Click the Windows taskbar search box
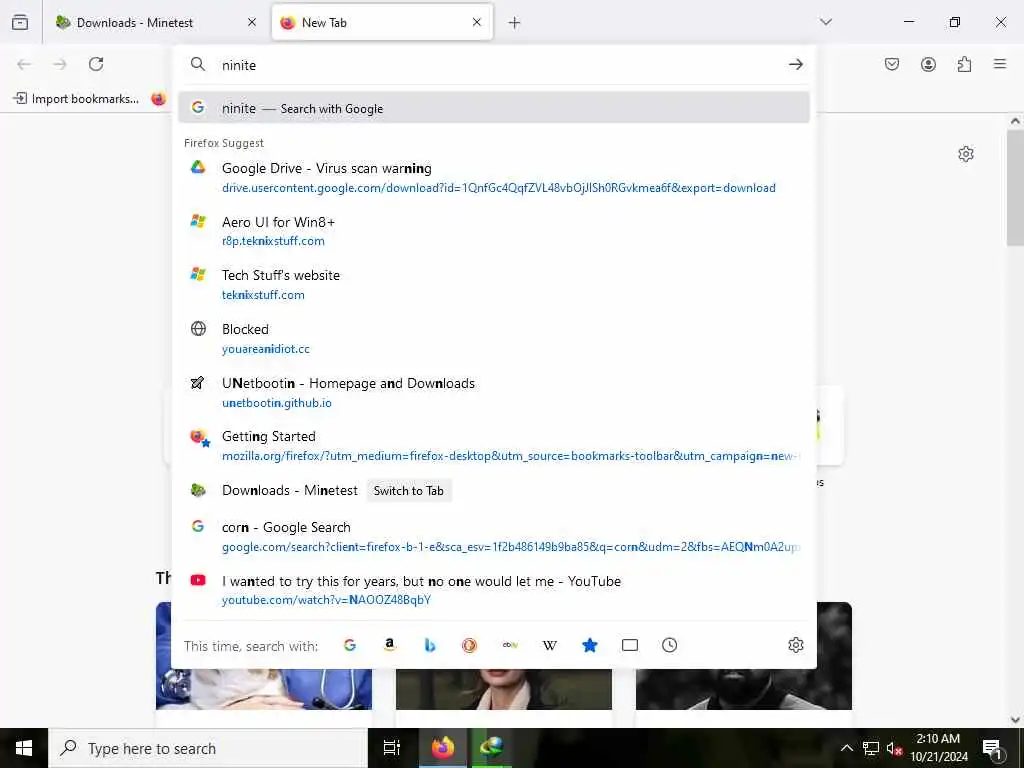This screenshot has height=768, width=1024. pyautogui.click(x=208, y=748)
